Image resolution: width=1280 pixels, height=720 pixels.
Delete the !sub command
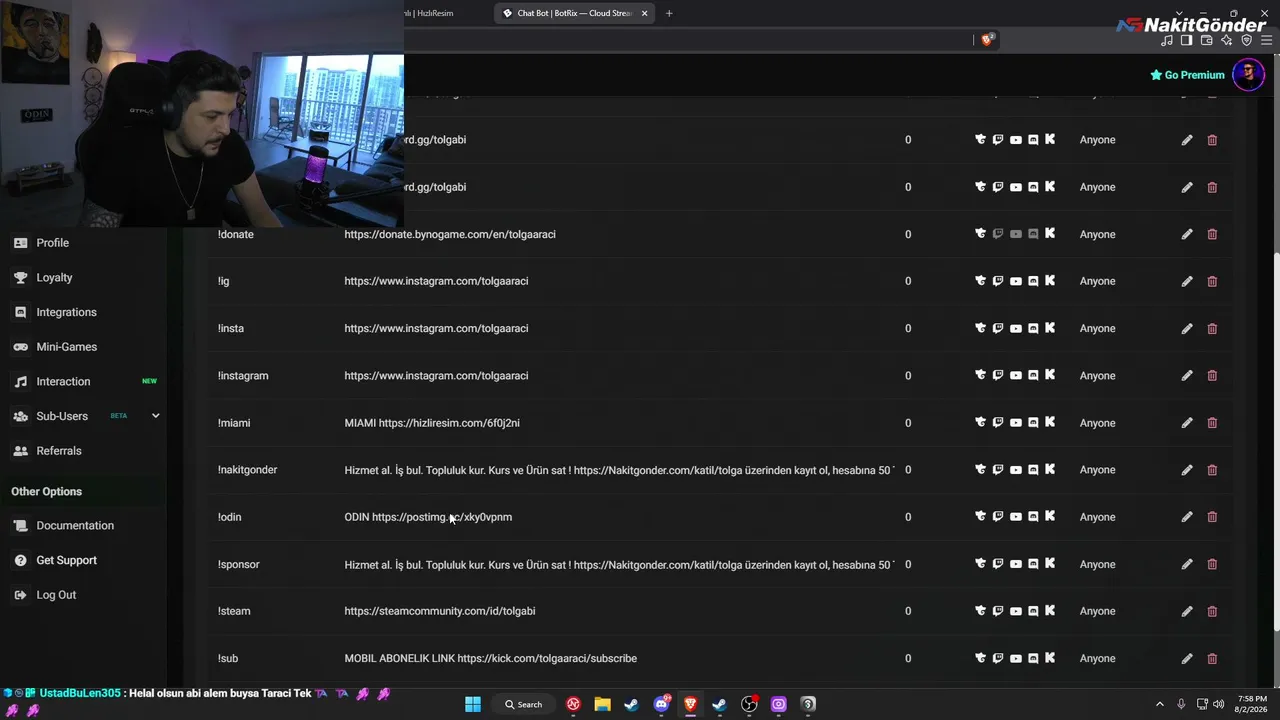pyautogui.click(x=1212, y=658)
